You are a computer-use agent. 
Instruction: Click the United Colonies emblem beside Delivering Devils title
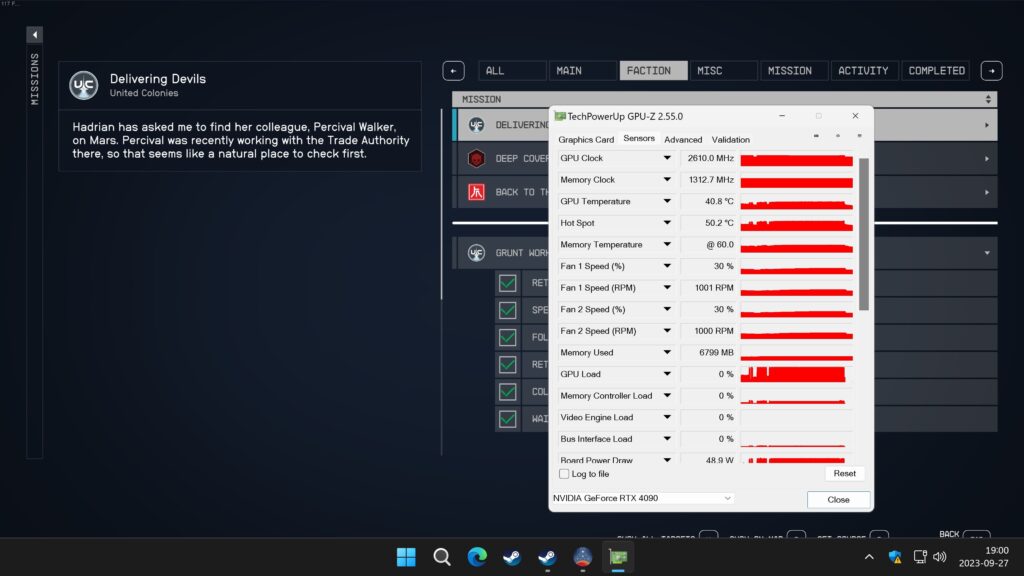click(x=84, y=85)
